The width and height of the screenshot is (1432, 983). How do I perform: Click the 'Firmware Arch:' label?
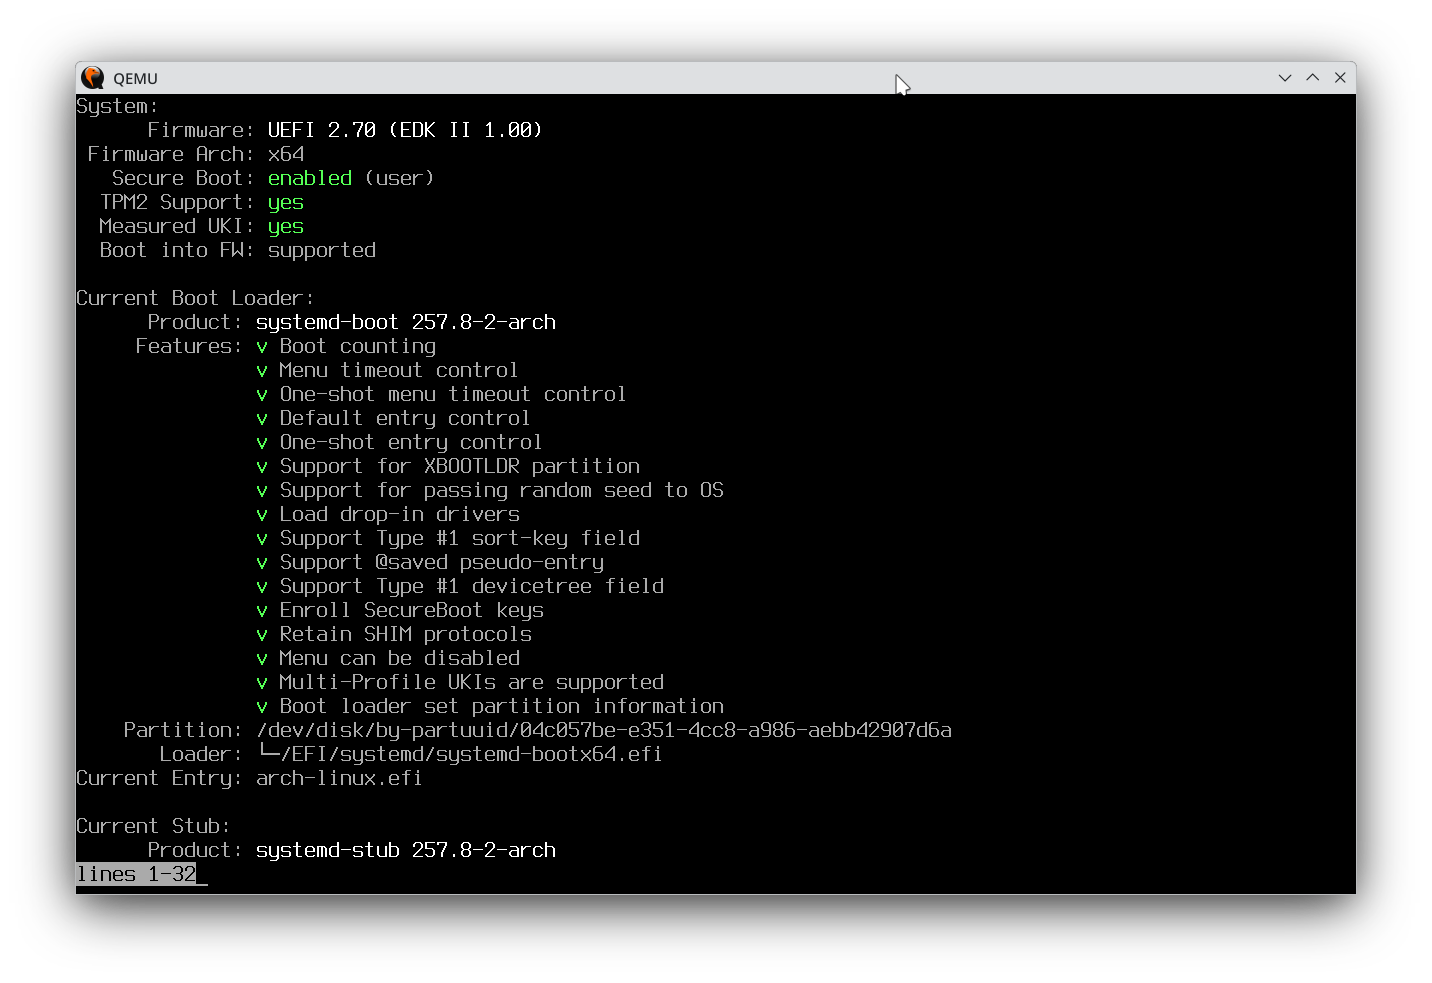[171, 154]
